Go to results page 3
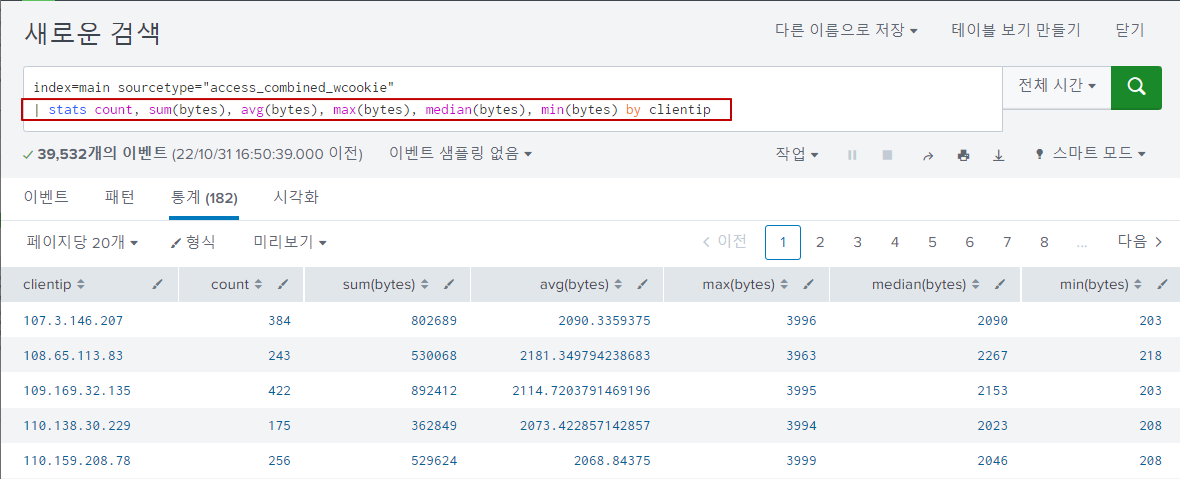The width and height of the screenshot is (1180, 479). (x=857, y=242)
